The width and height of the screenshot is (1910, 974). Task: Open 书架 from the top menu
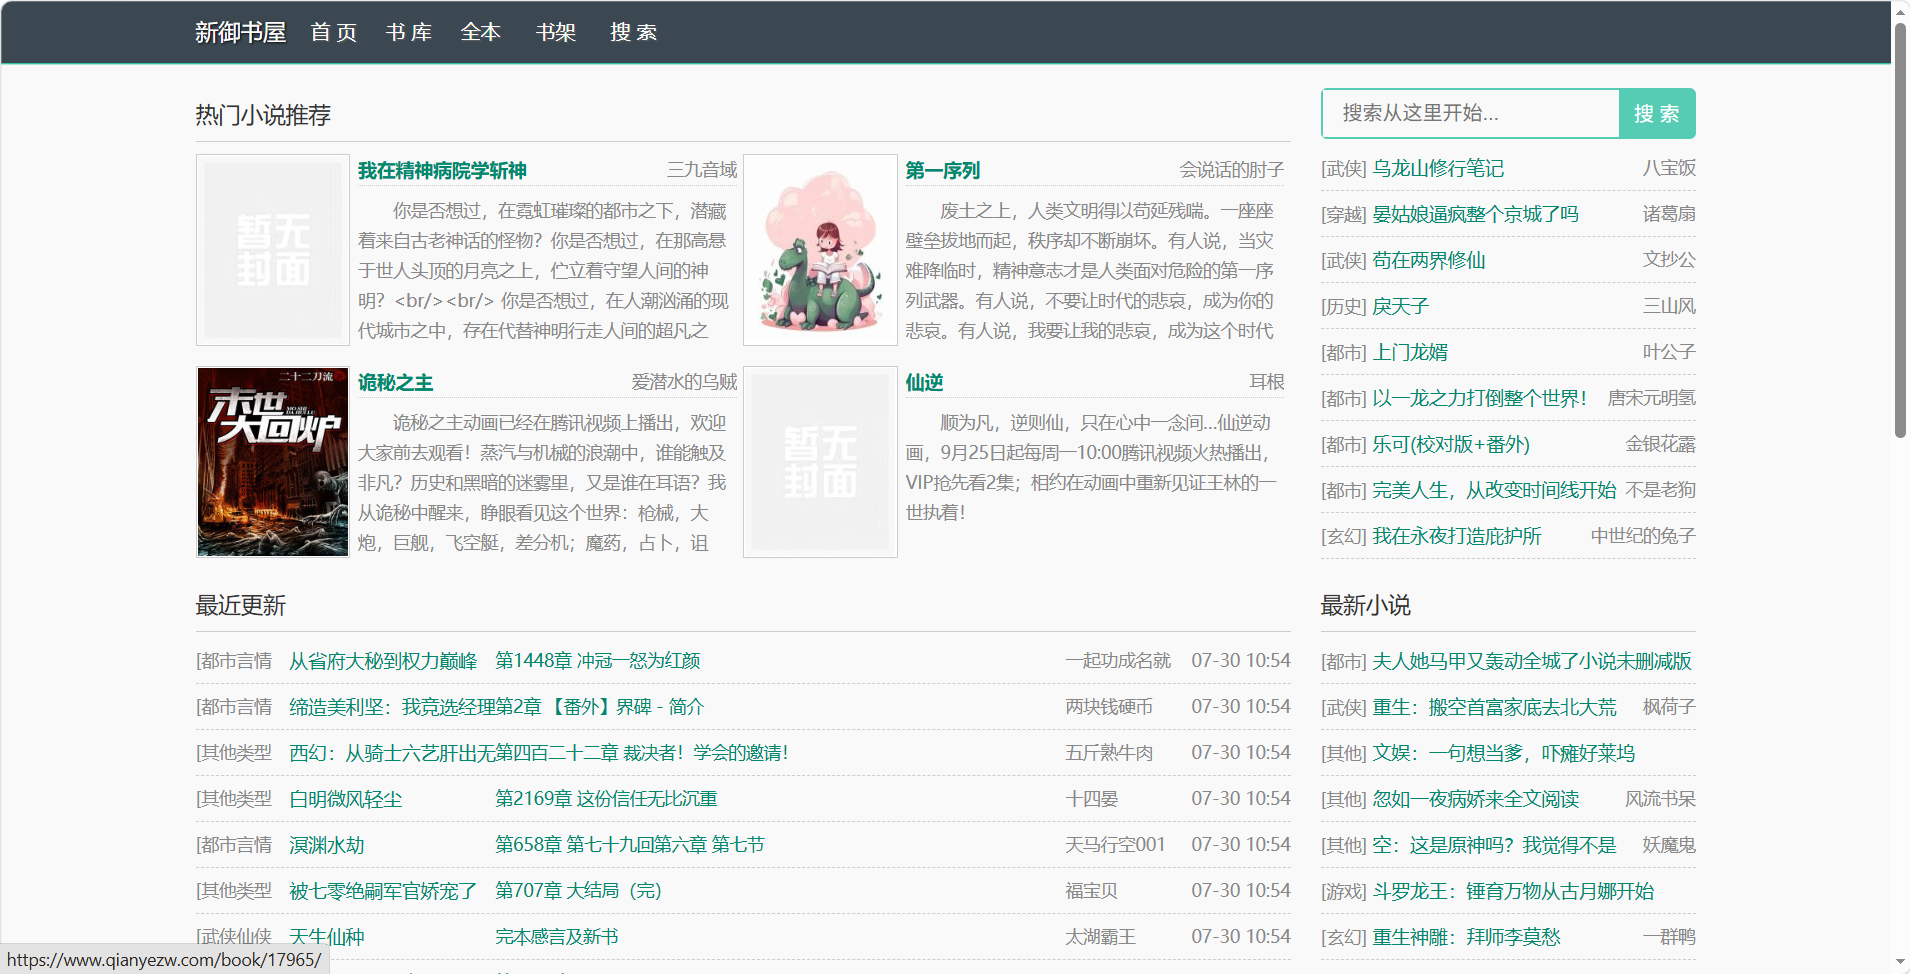556,32
